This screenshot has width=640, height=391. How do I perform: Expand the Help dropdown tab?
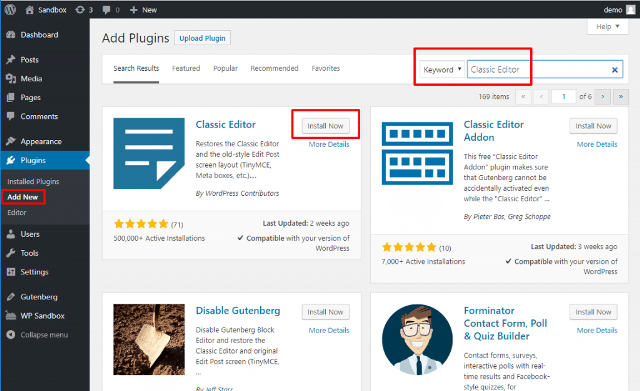[608, 27]
